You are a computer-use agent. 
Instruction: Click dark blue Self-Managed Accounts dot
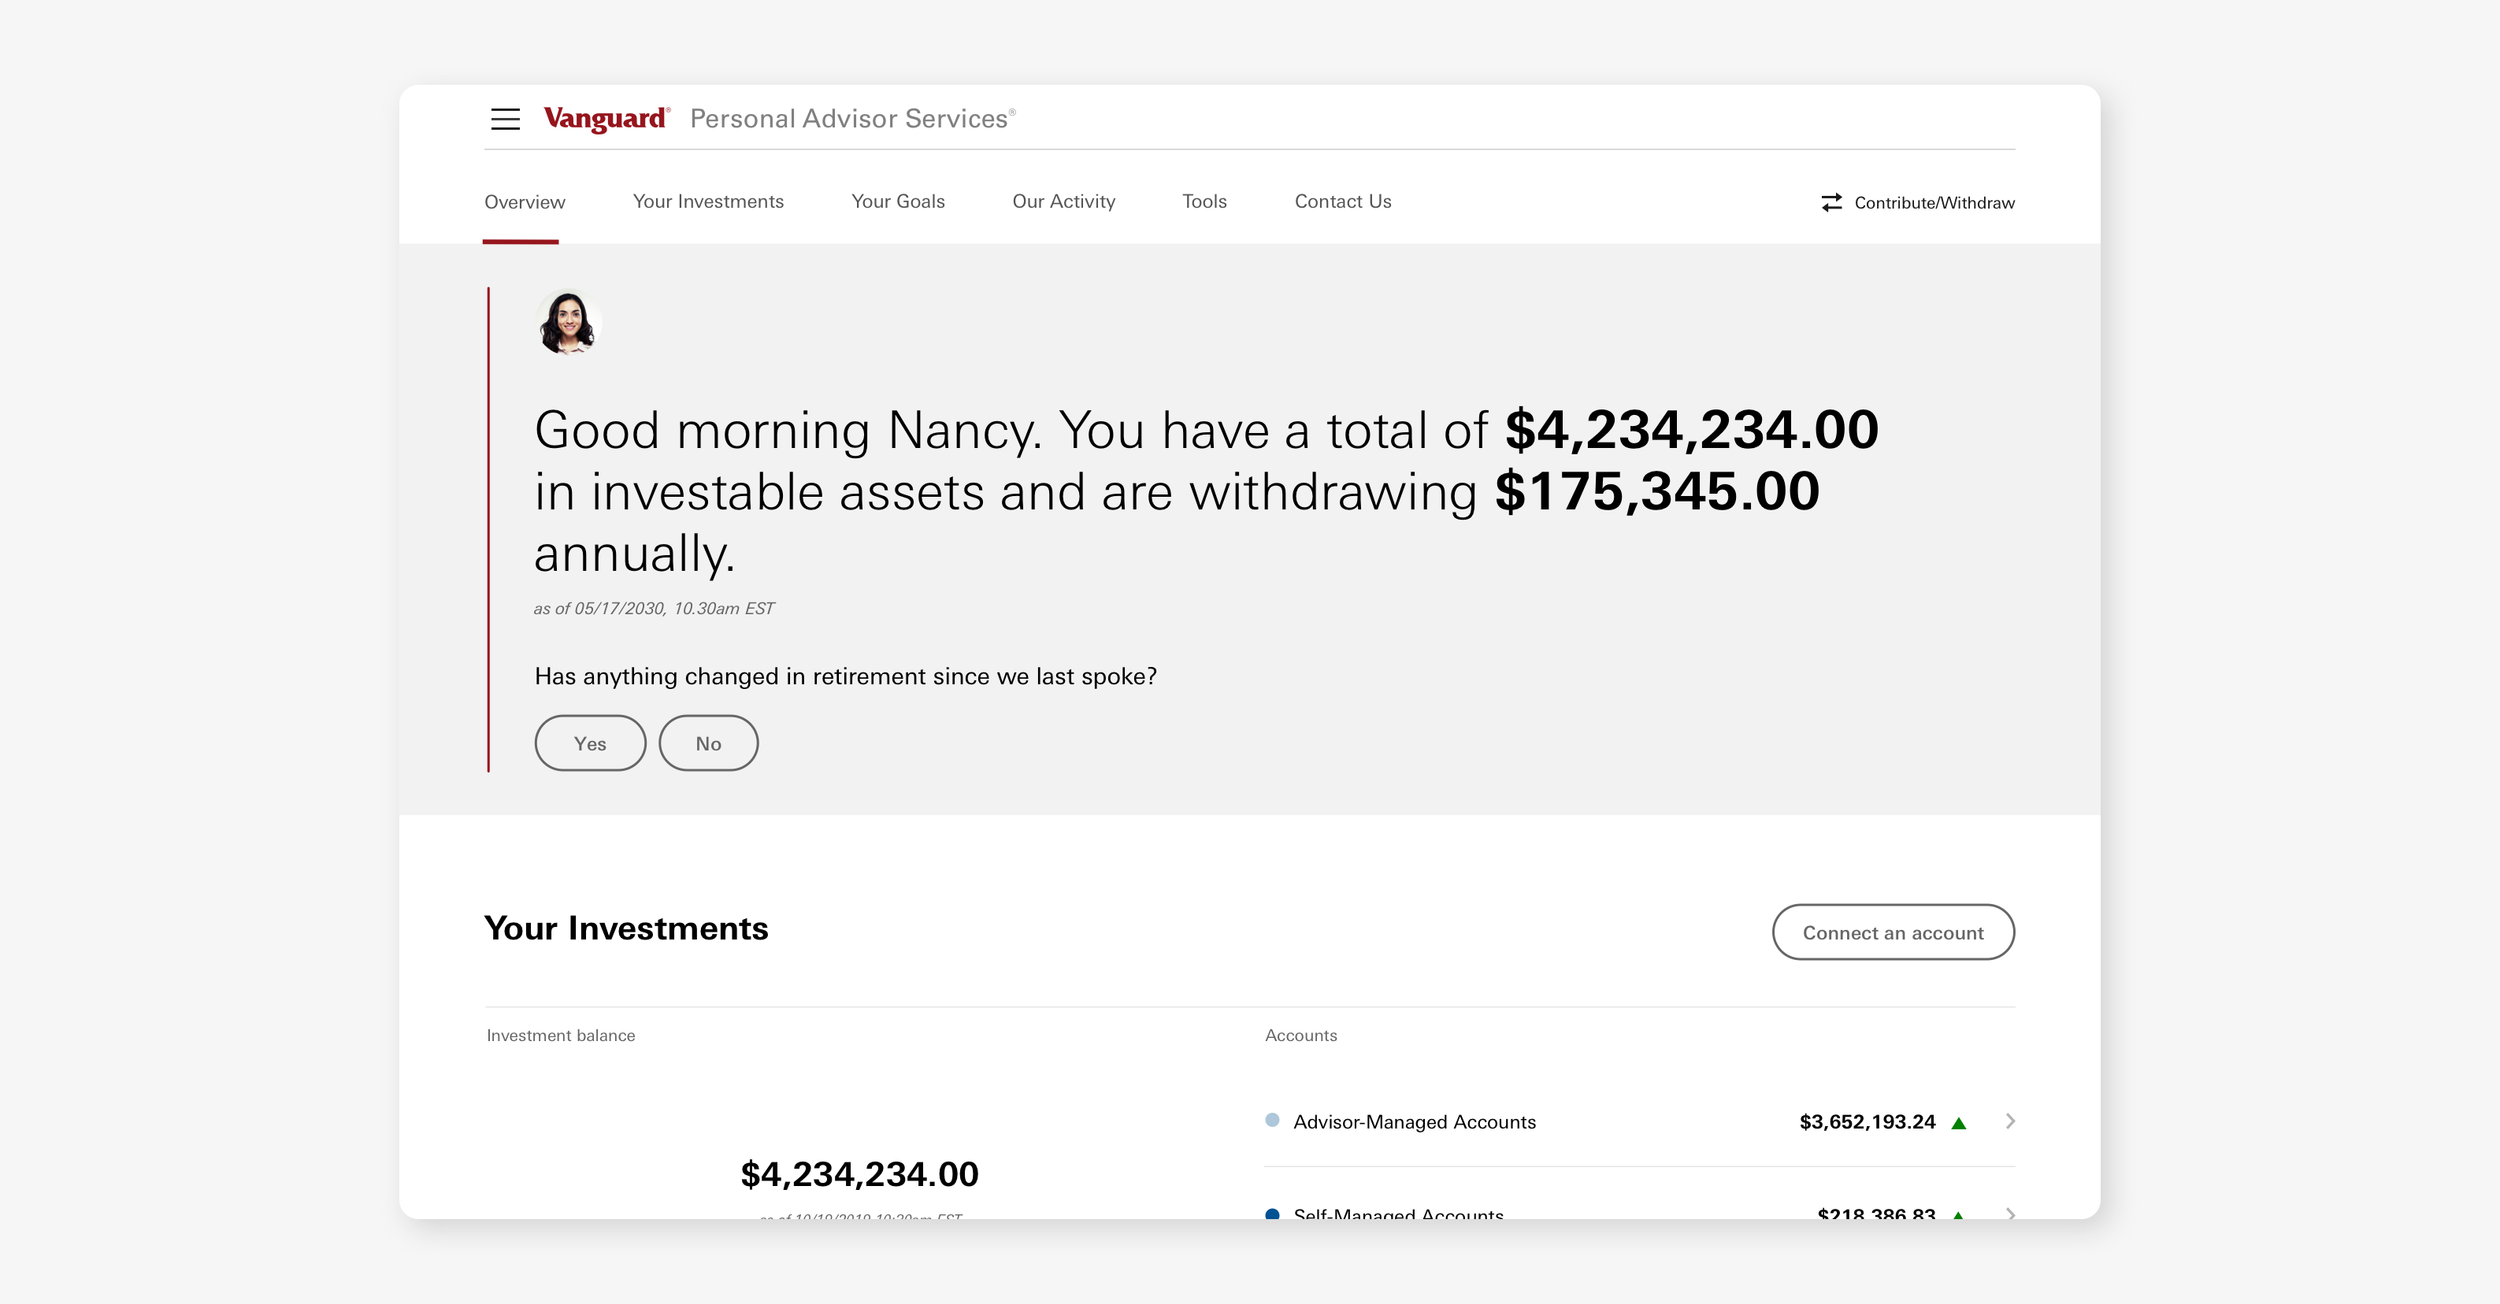click(1272, 1214)
